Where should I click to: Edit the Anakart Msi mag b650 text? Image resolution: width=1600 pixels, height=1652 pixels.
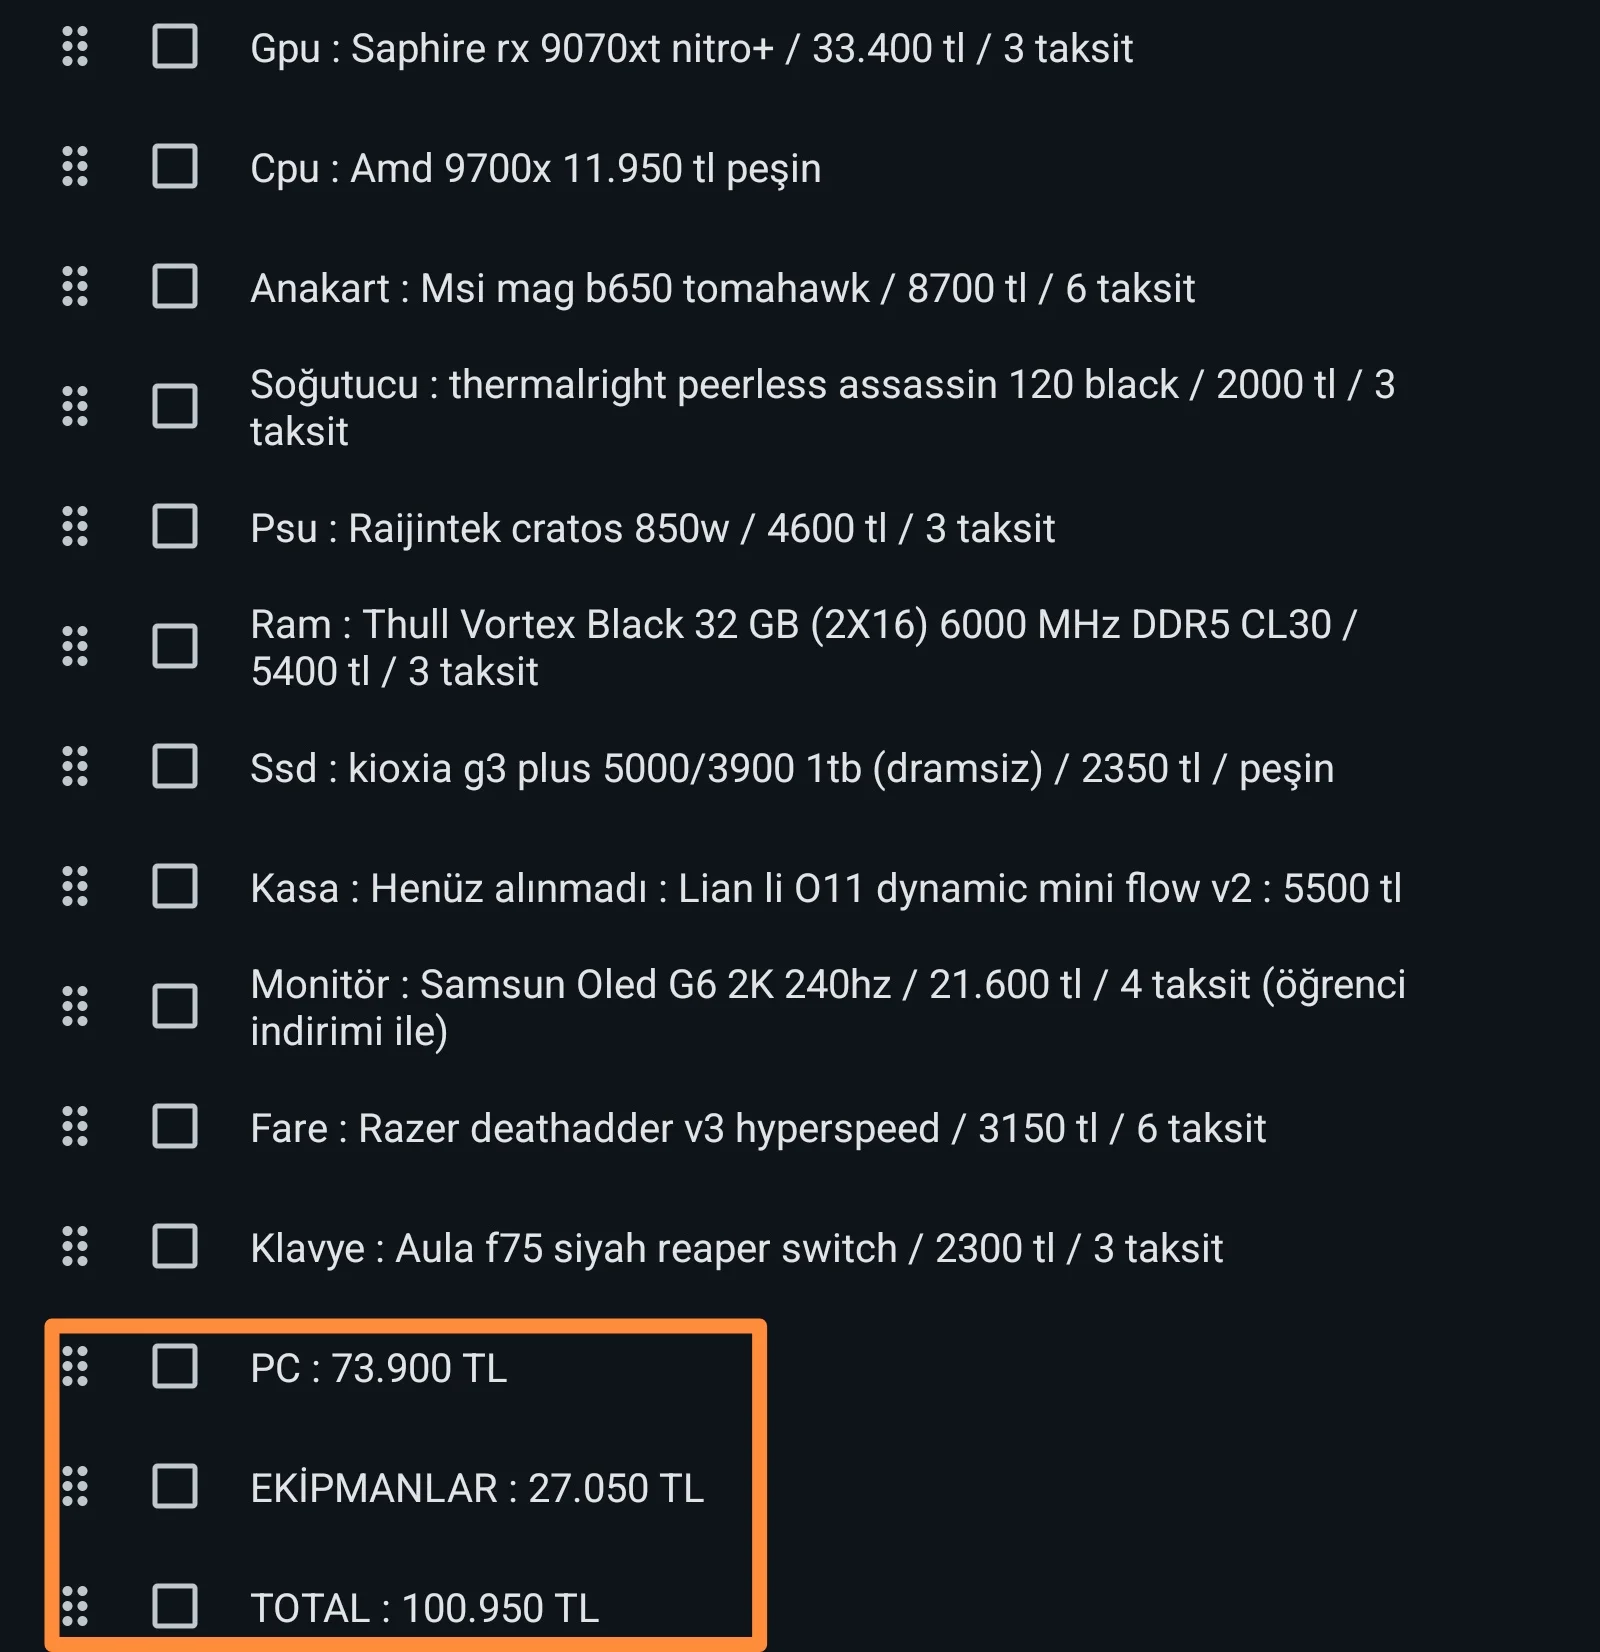coord(722,289)
